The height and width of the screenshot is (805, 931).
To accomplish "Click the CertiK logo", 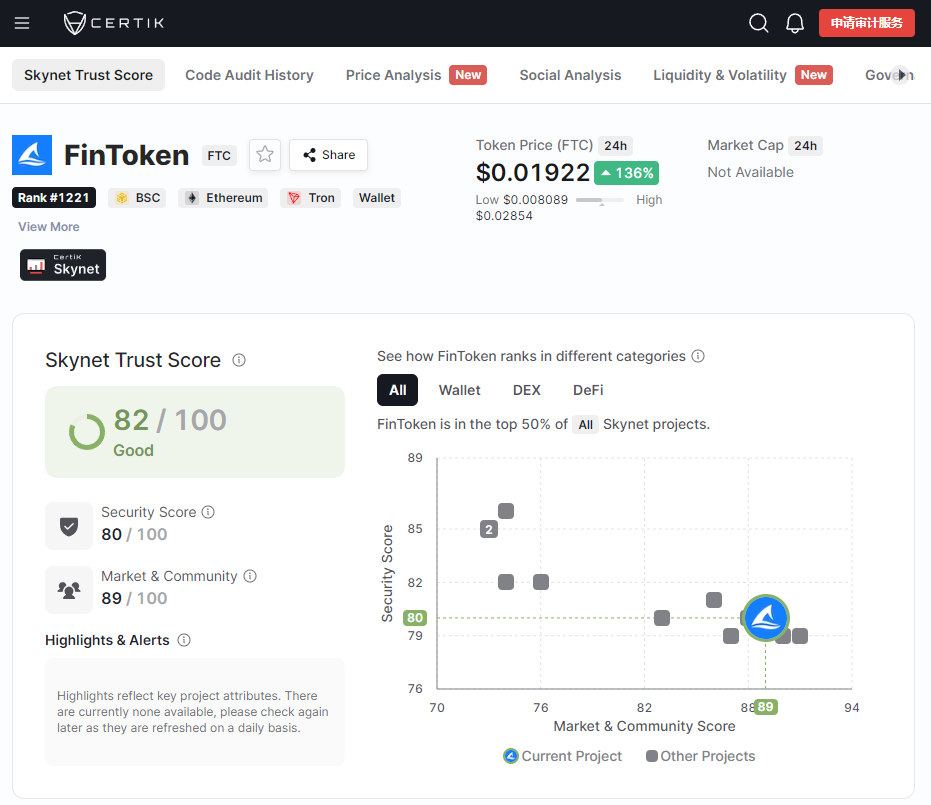I will (114, 23).
